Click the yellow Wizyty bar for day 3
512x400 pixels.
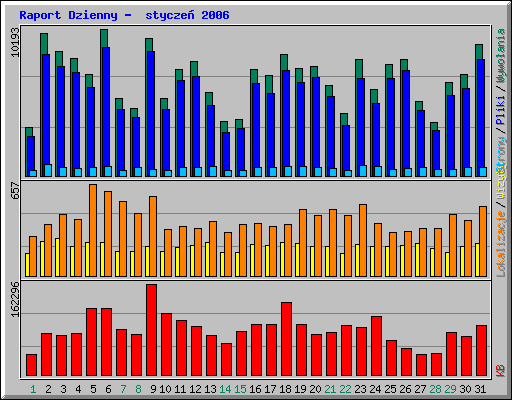[x=57, y=257]
